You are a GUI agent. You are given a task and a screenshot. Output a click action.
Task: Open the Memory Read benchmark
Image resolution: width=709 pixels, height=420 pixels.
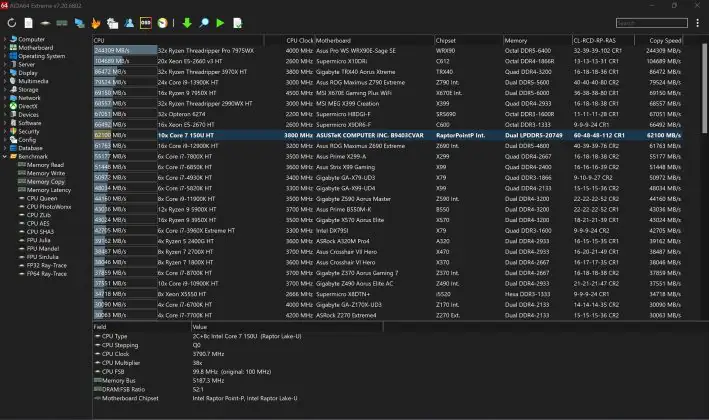45,165
